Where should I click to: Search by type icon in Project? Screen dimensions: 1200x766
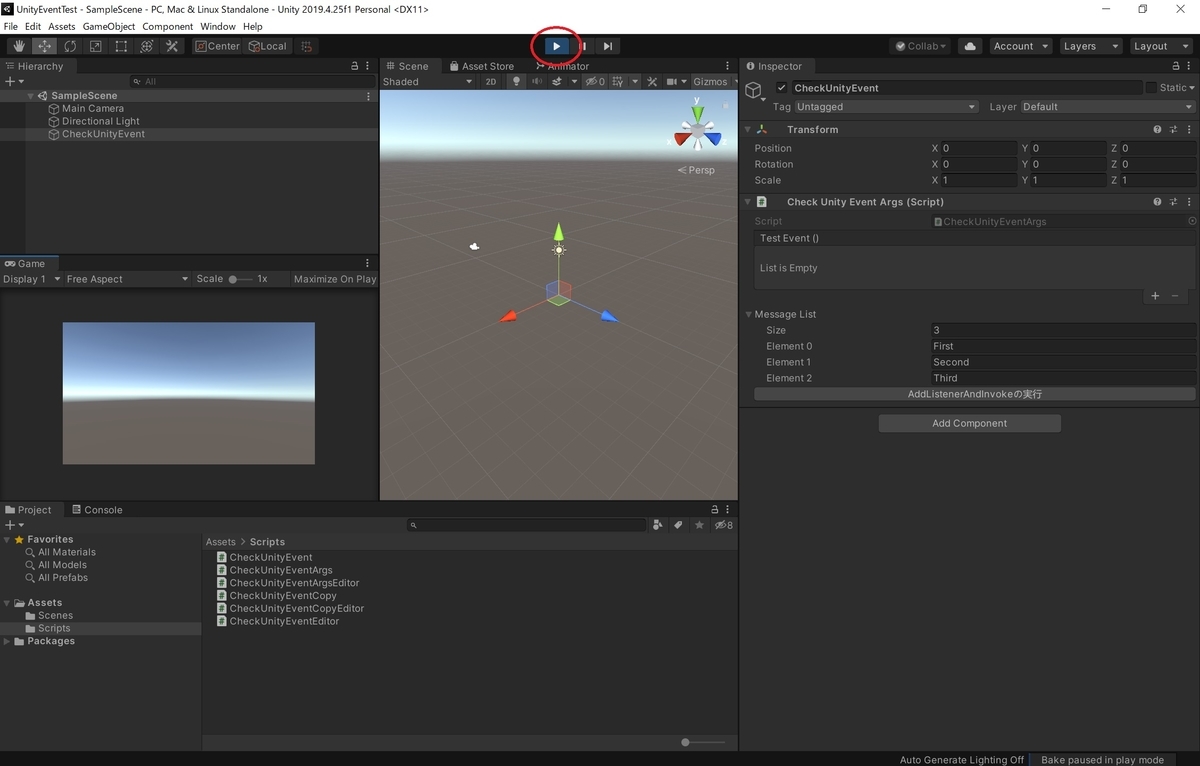(657, 525)
